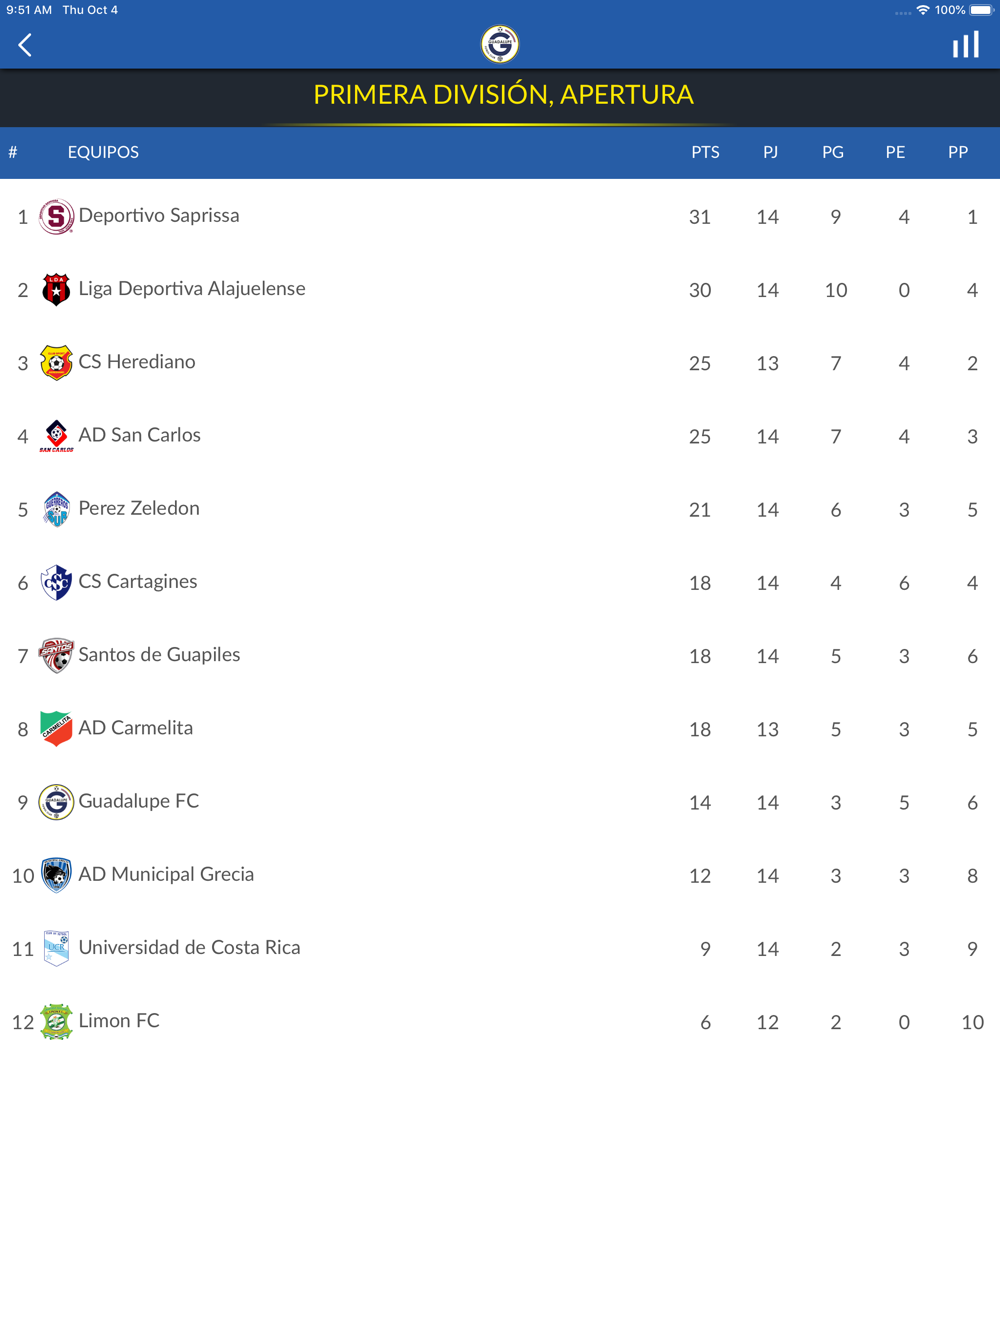Select the AD San Carlos crest

coord(56,436)
